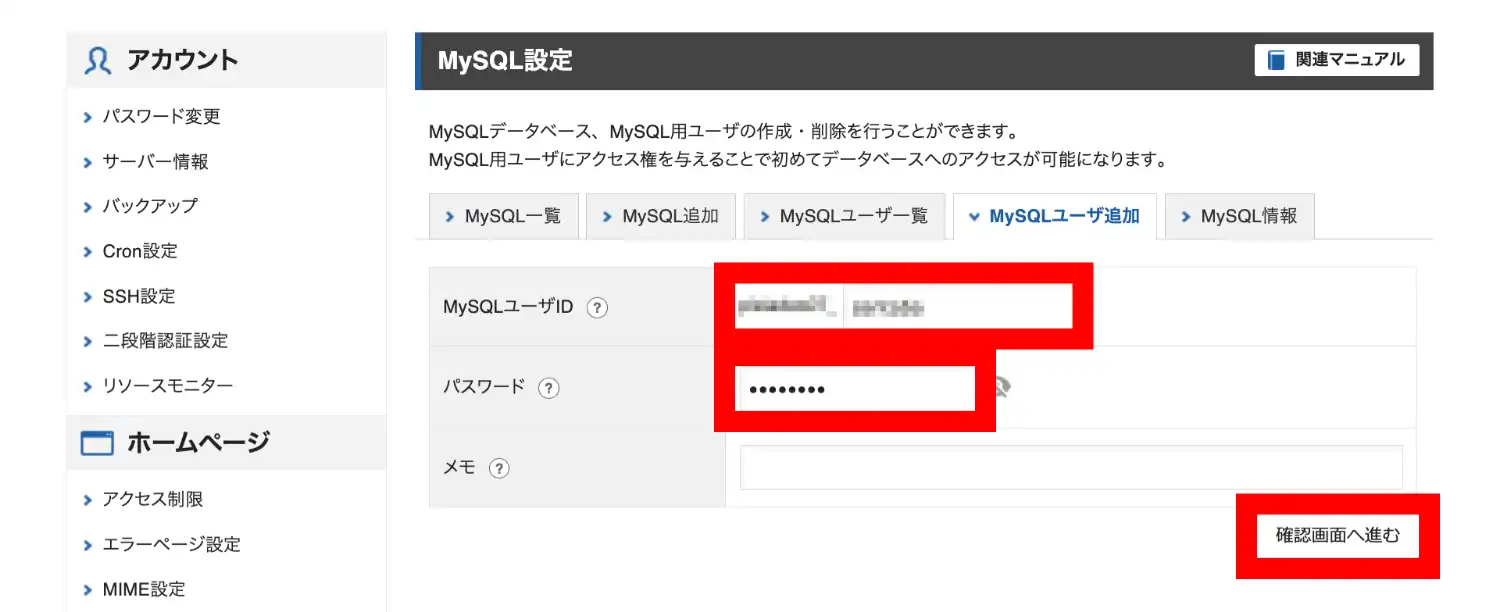The image size is (1500, 612).
Task: Click help icon beside パスワード
Action: 548,388
